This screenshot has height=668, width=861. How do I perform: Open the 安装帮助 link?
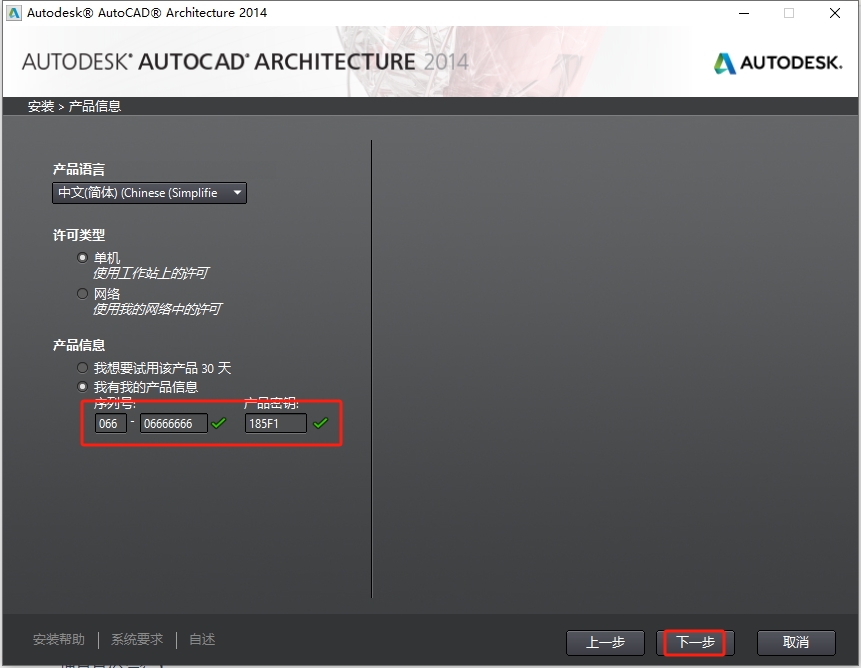(x=60, y=638)
